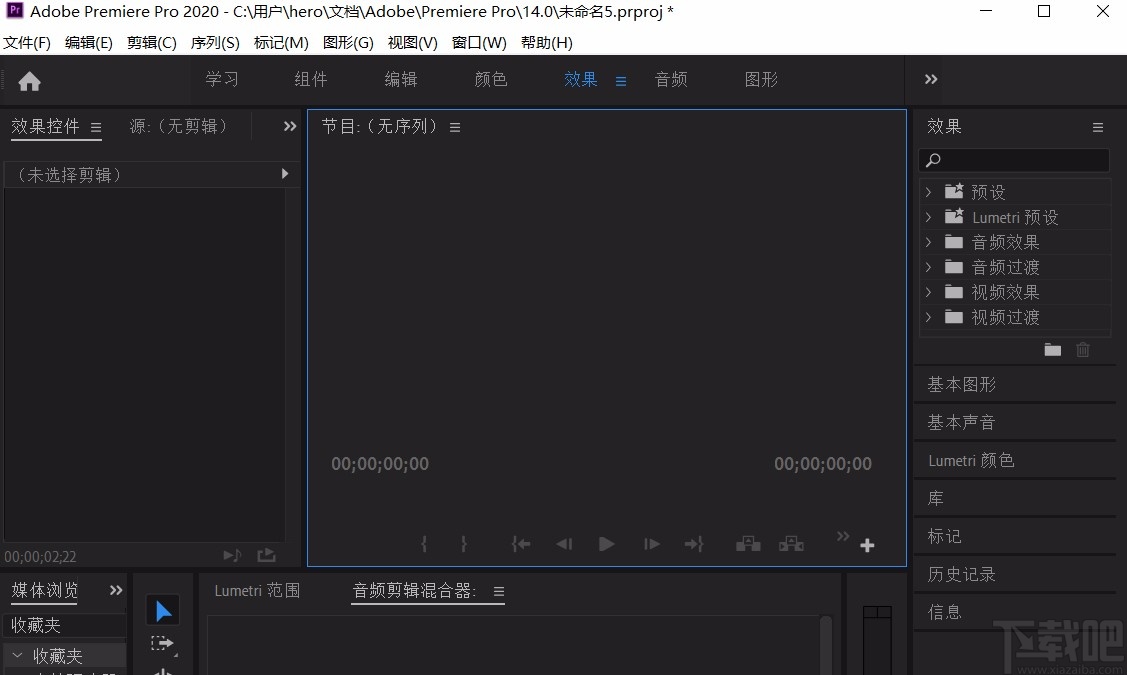Open the 收藏夹 dropdown in Media Browser
Viewport: 1127px width, 675px height.
tap(65, 625)
